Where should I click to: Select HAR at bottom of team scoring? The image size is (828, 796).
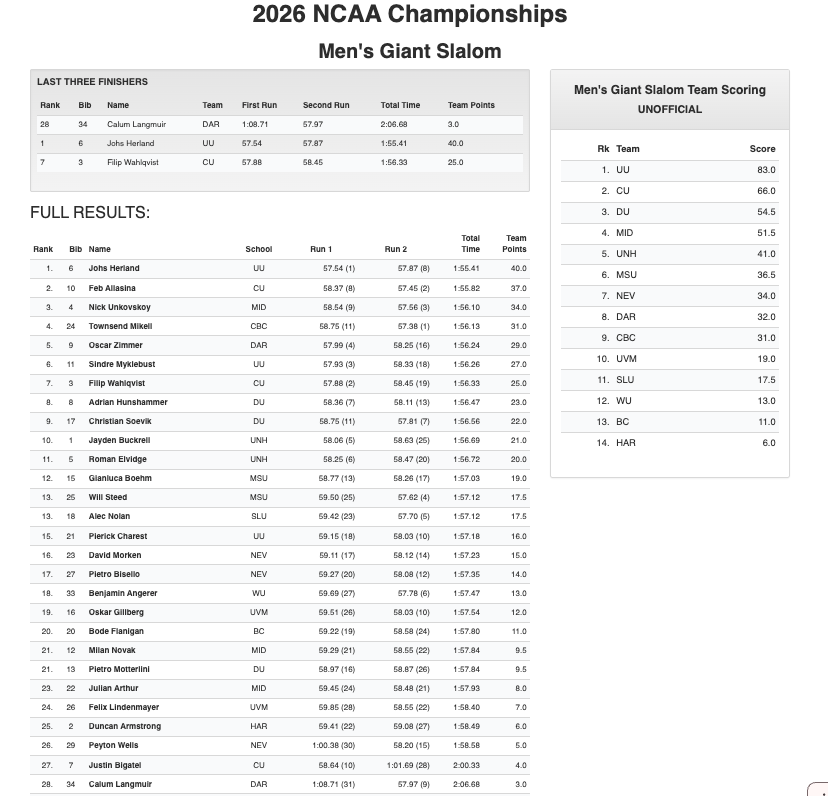coord(626,443)
